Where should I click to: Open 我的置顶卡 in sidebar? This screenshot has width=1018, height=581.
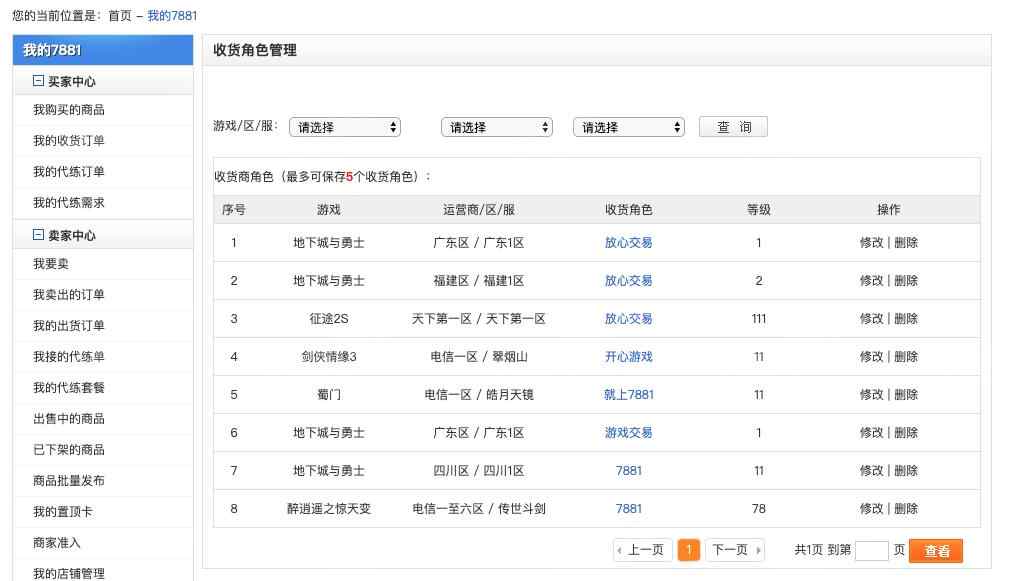pyautogui.click(x=62, y=512)
